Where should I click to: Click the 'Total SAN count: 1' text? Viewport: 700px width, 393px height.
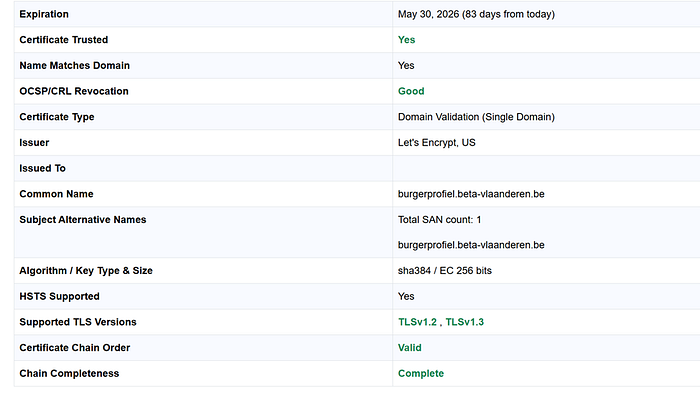(439, 220)
